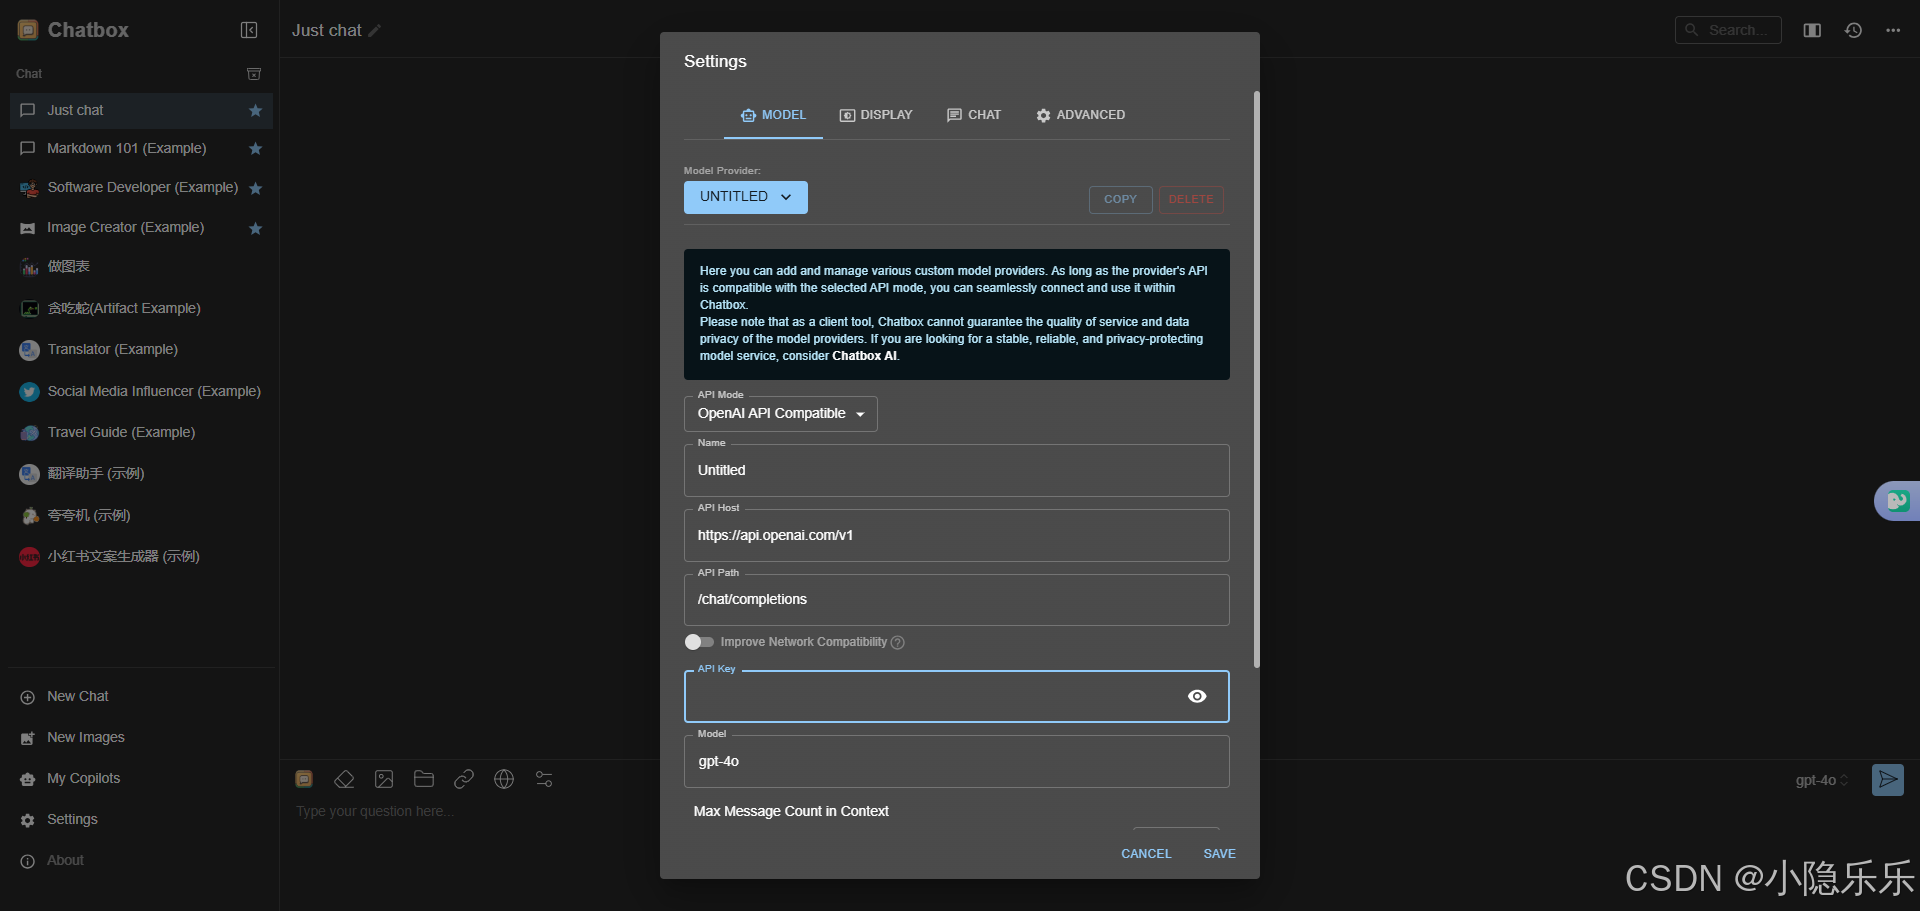
Task: Unstar Image Creator (Example) chat
Action: pyautogui.click(x=255, y=229)
